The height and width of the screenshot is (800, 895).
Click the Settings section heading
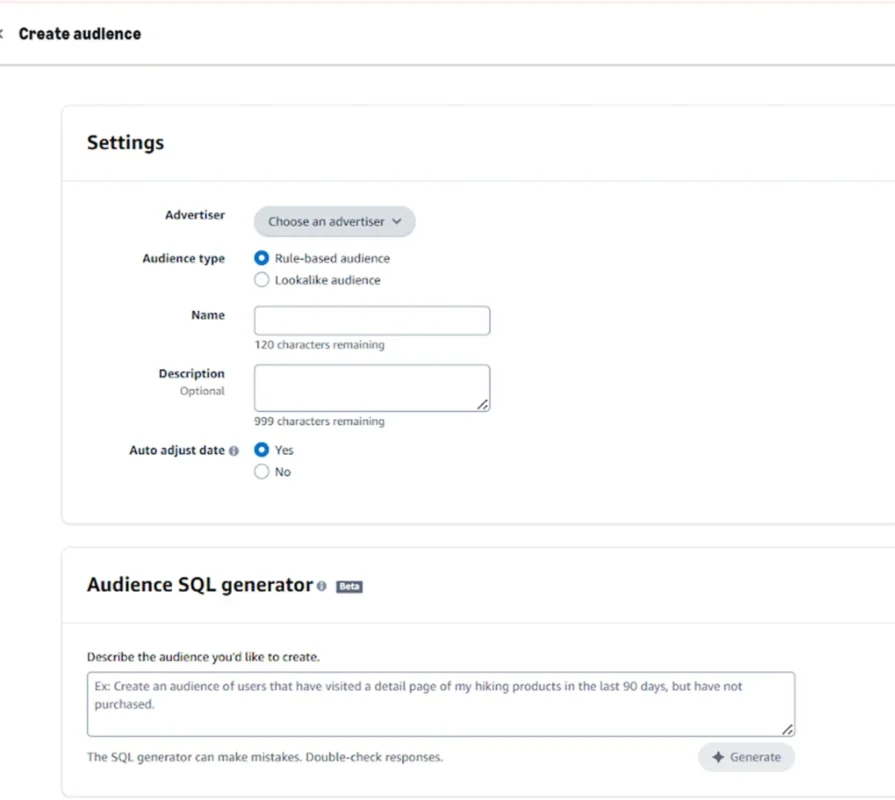pos(125,142)
